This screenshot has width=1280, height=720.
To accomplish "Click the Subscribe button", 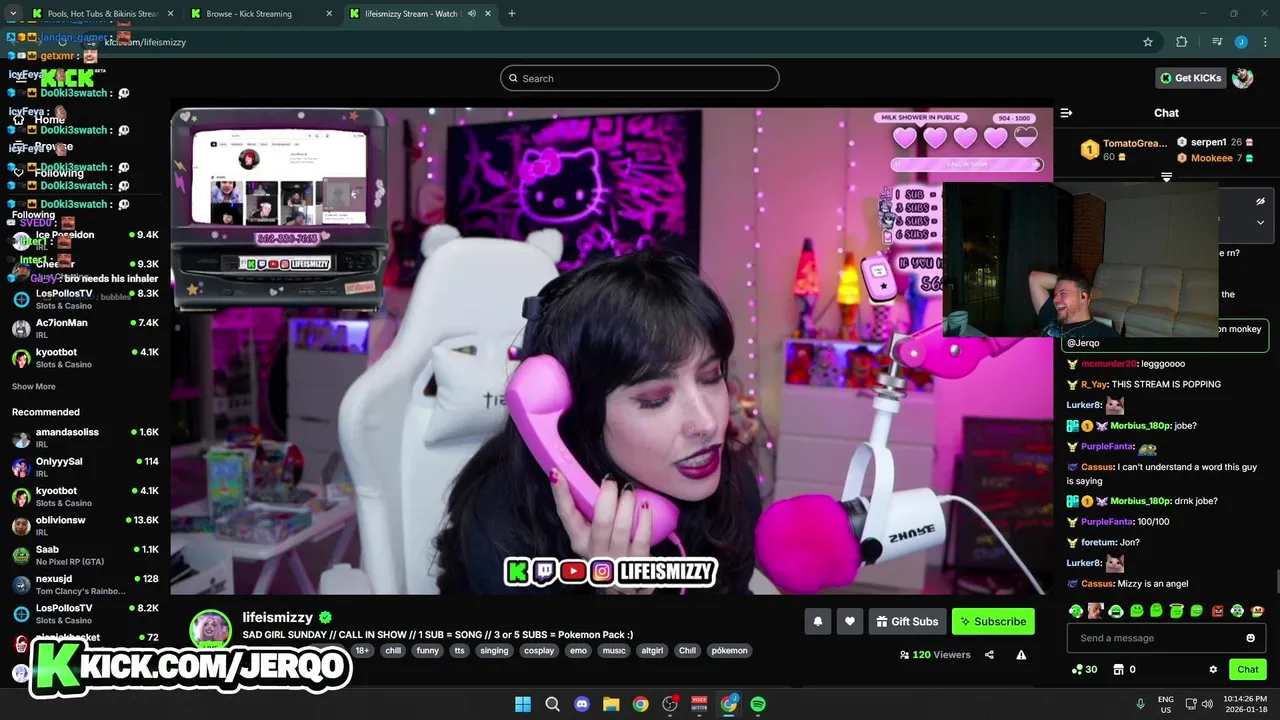I will coord(993,621).
